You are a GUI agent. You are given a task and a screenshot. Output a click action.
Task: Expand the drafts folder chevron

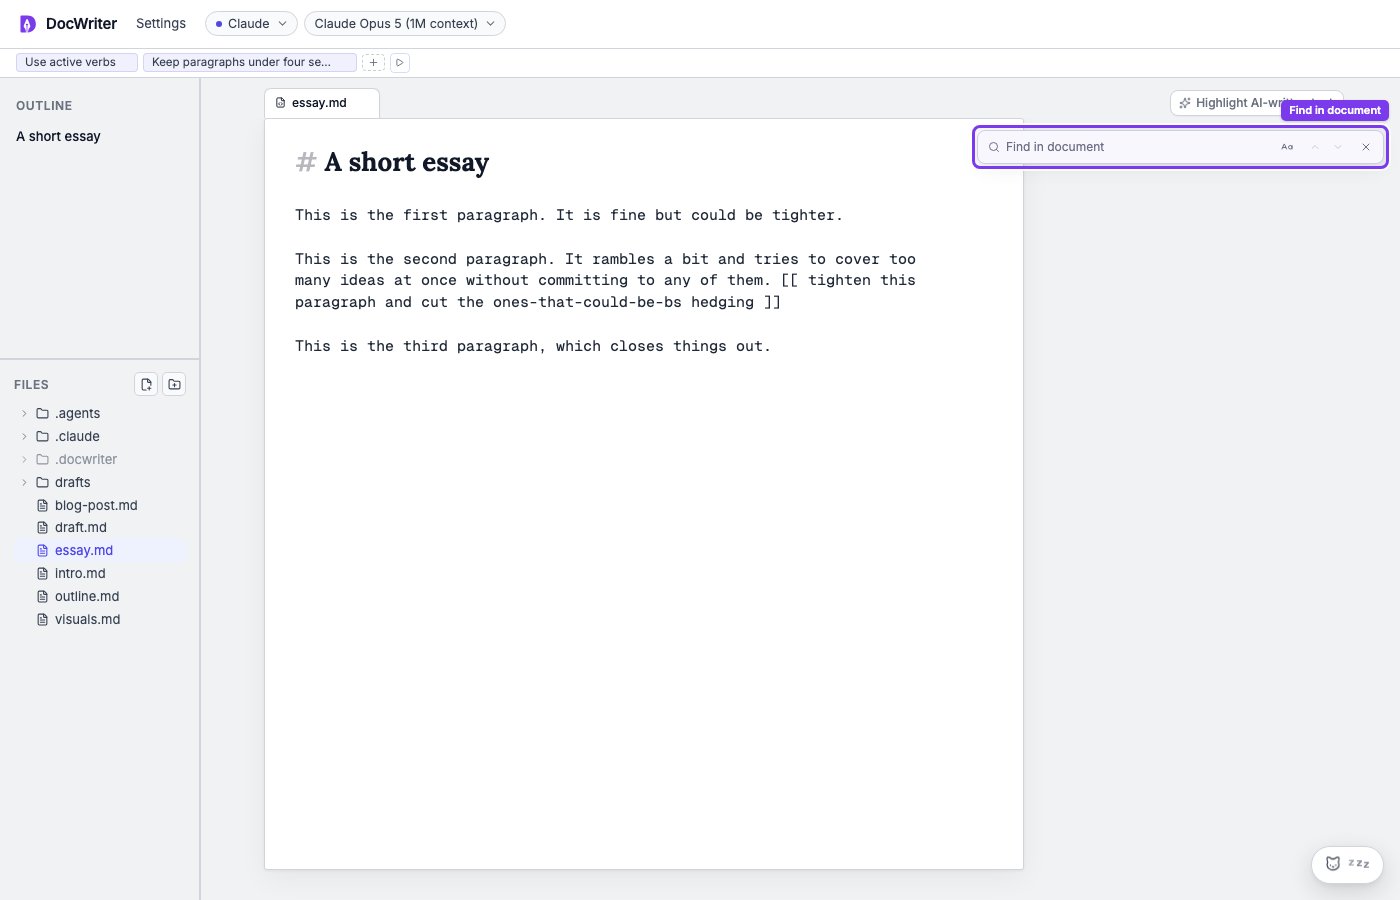click(x=24, y=482)
